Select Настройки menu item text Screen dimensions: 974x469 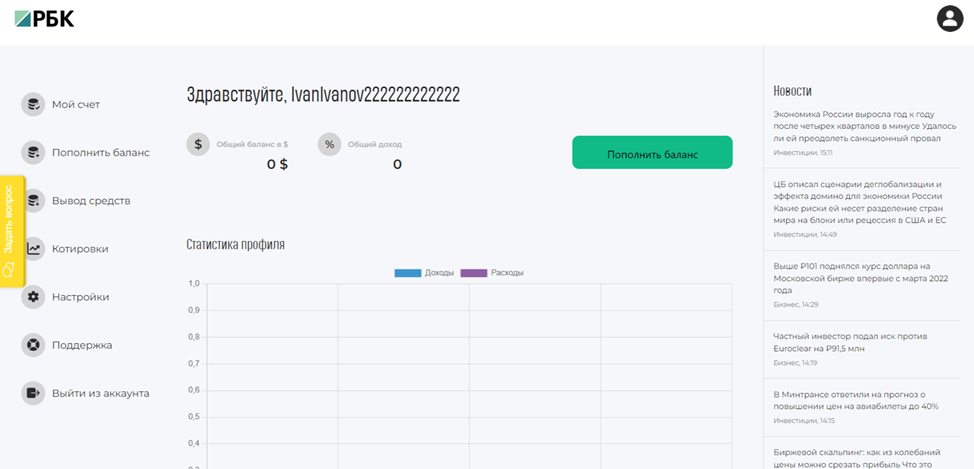(x=81, y=297)
